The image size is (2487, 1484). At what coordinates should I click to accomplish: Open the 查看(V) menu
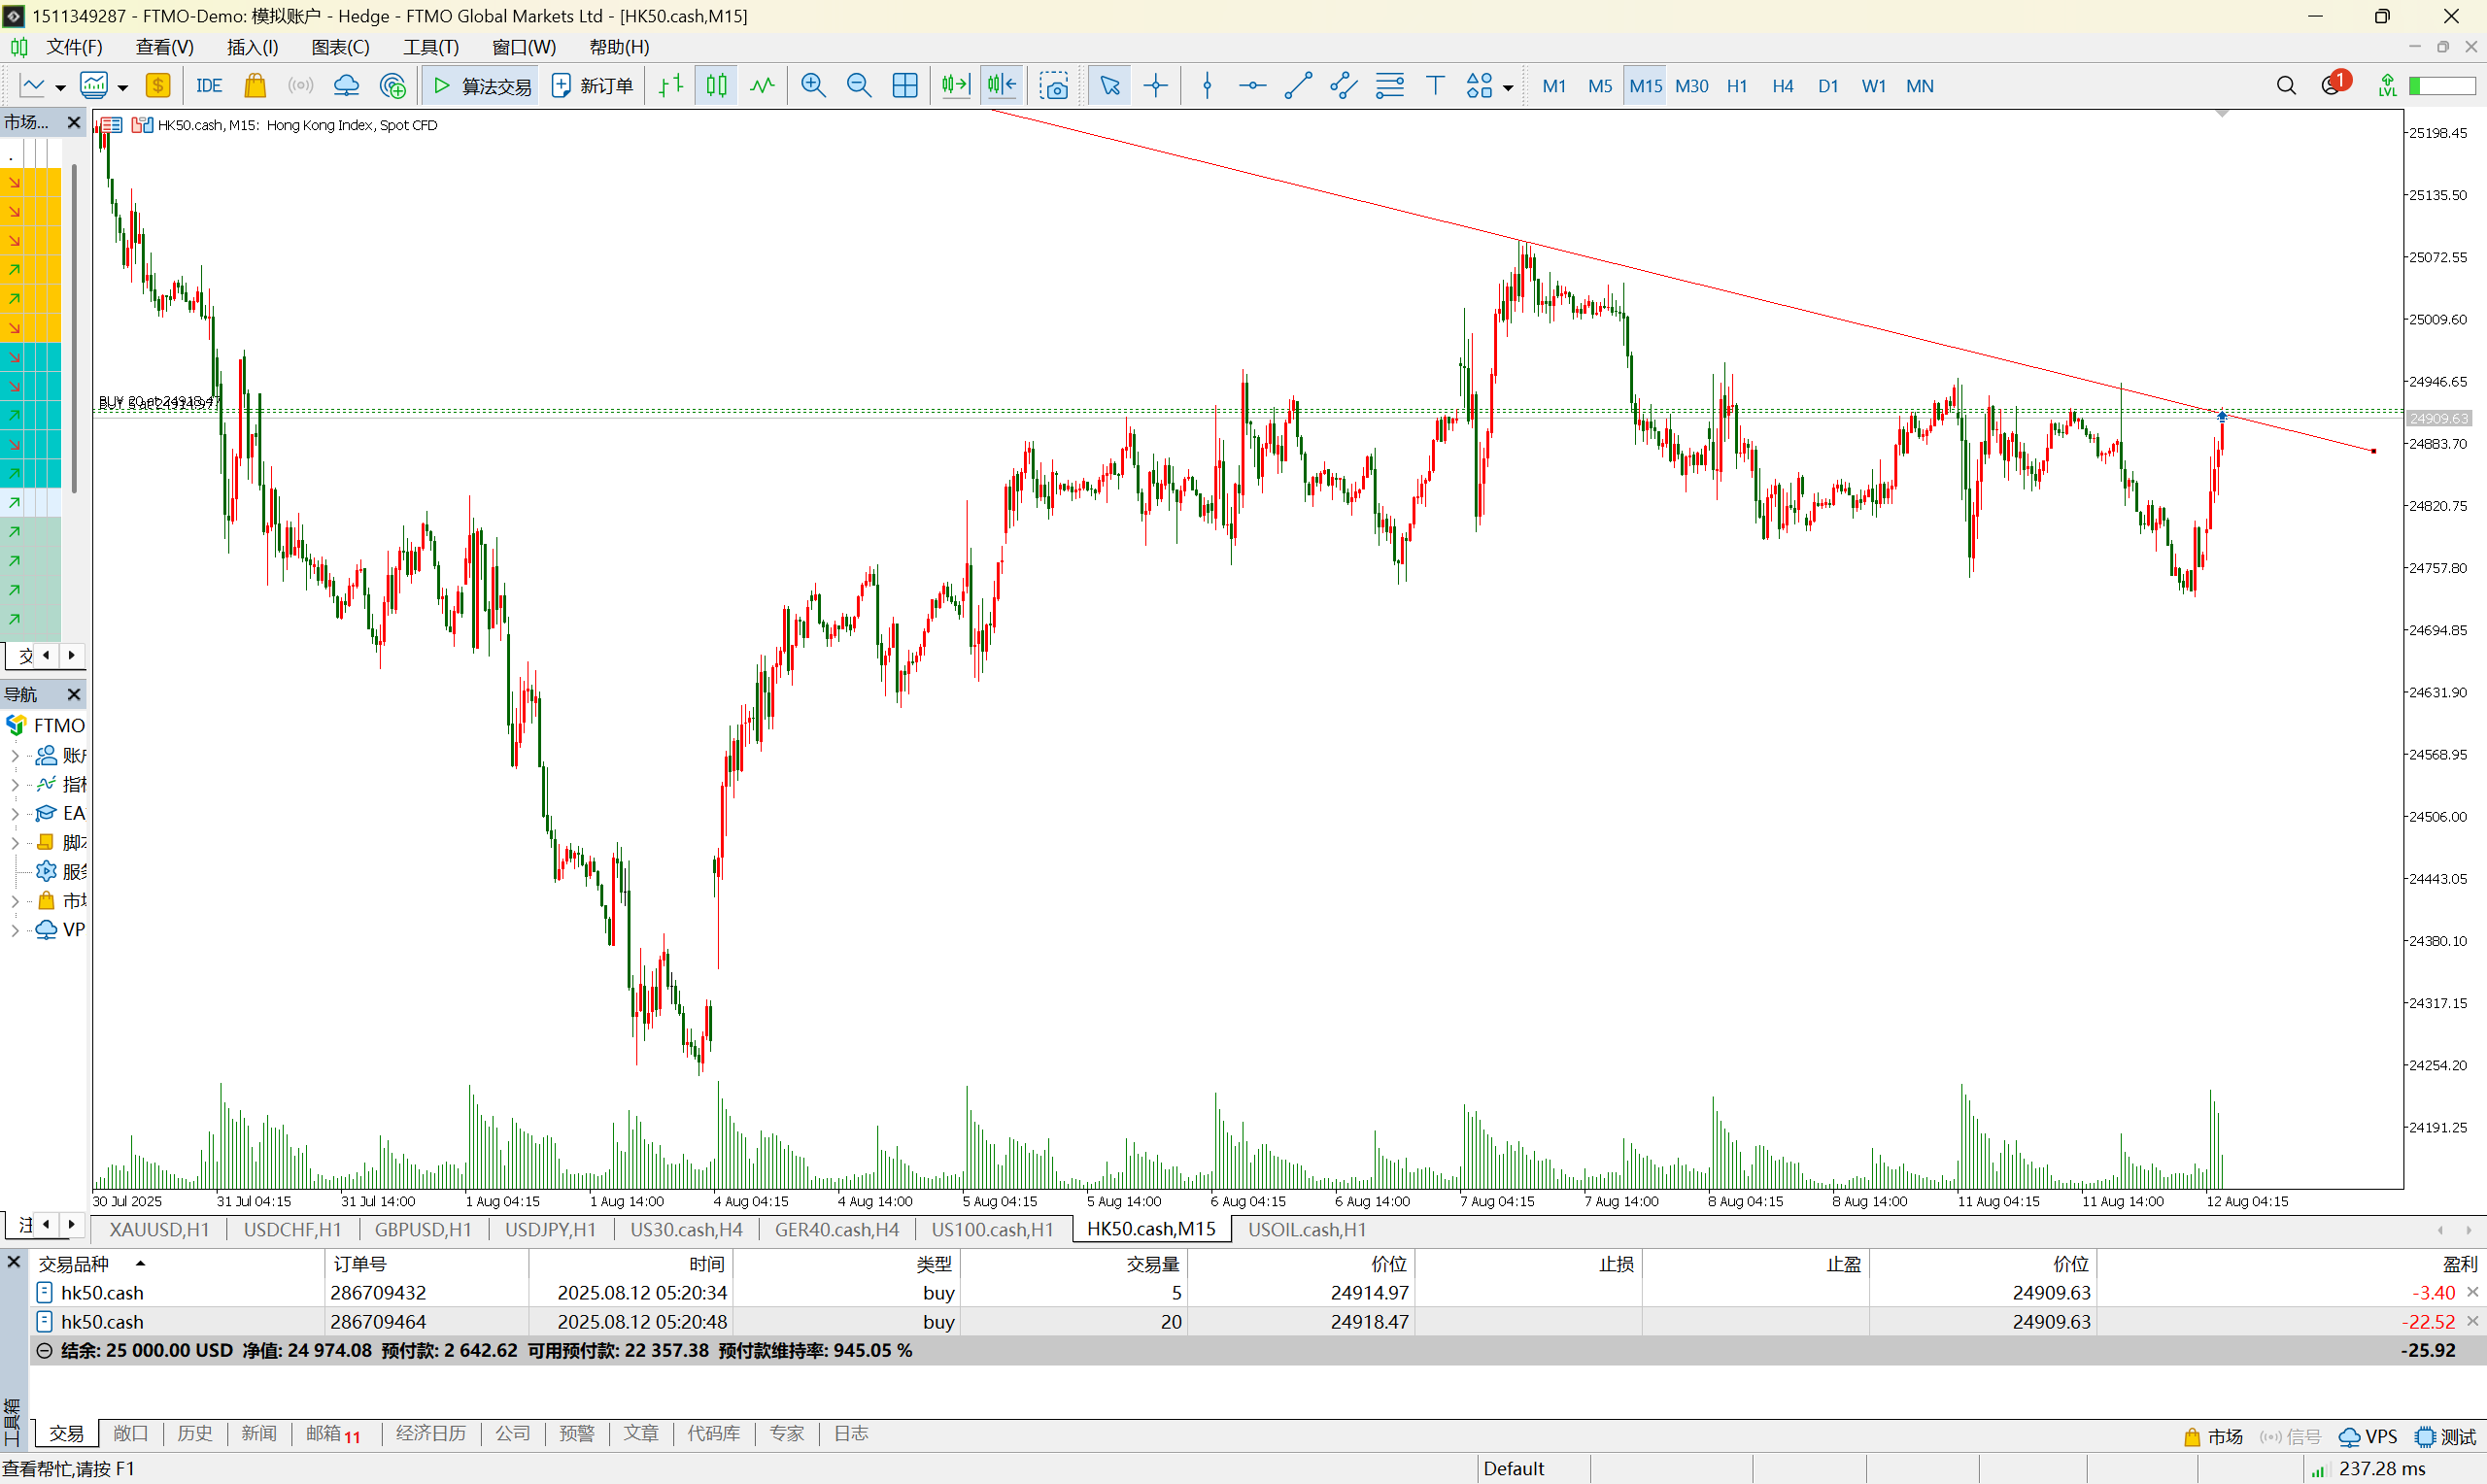click(x=164, y=47)
